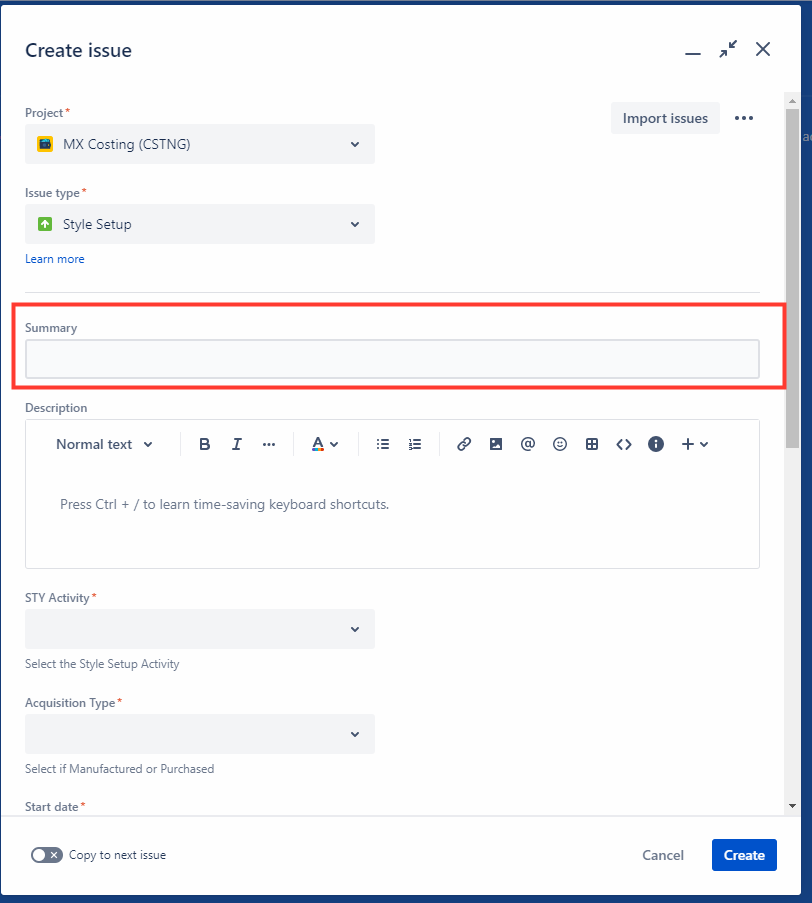
Task: Open the Acquisition Type dropdown
Action: click(x=200, y=734)
